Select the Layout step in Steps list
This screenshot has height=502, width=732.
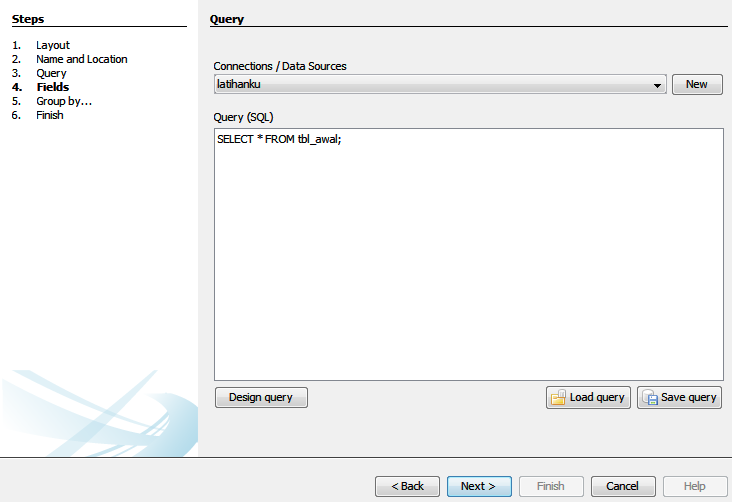point(53,45)
